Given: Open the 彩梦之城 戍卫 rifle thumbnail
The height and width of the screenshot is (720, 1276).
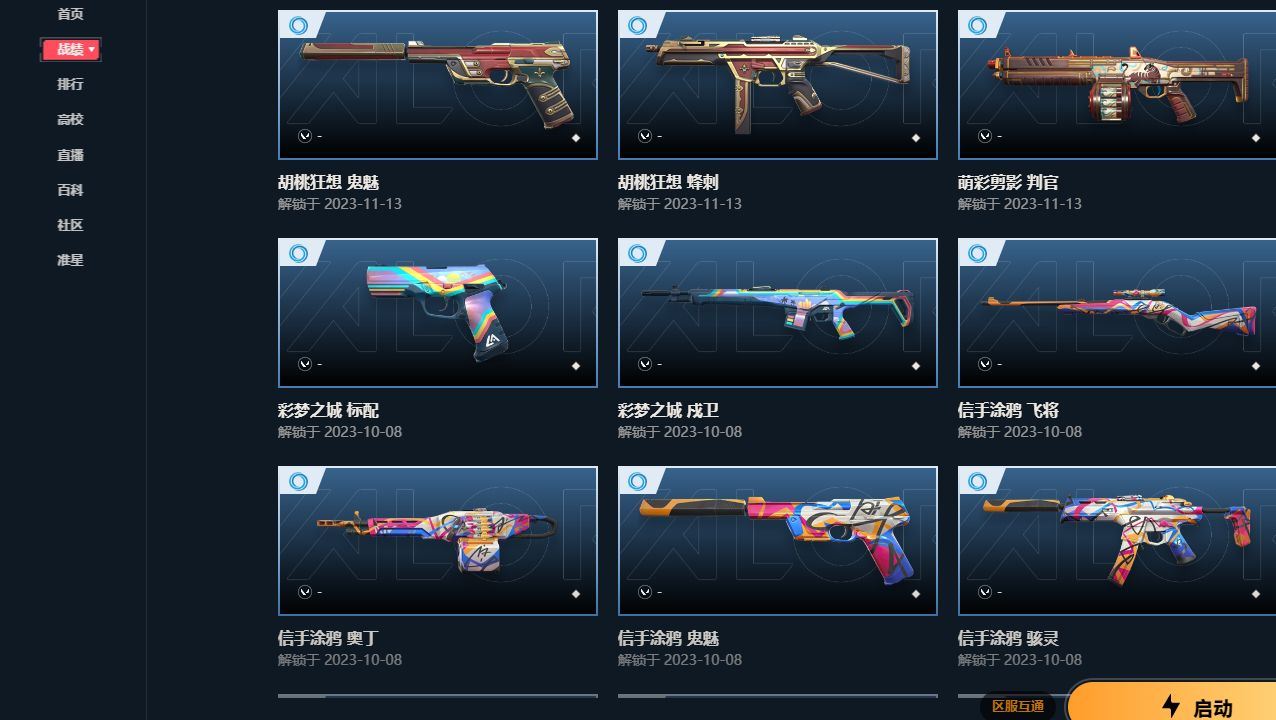Looking at the screenshot, I should coord(778,313).
